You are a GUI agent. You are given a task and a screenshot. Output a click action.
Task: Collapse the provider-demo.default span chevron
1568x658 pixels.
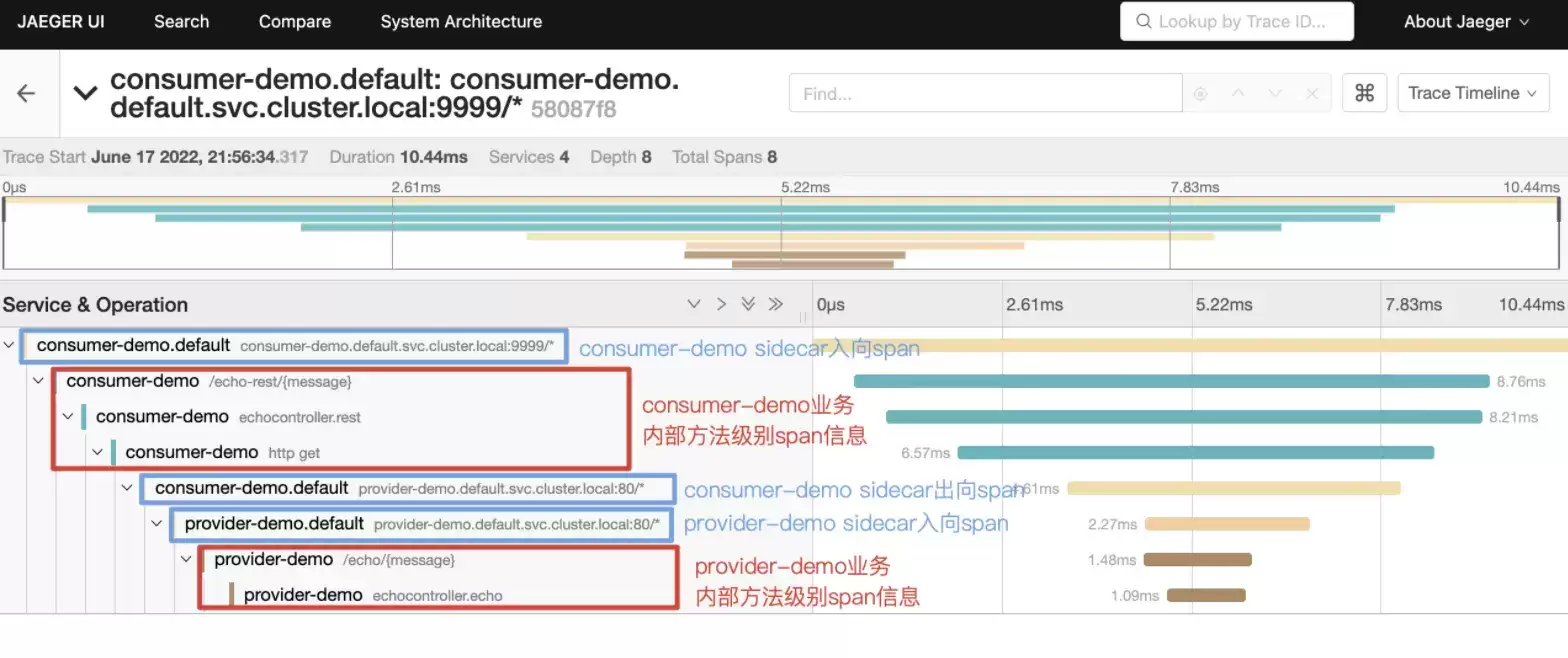click(x=157, y=523)
